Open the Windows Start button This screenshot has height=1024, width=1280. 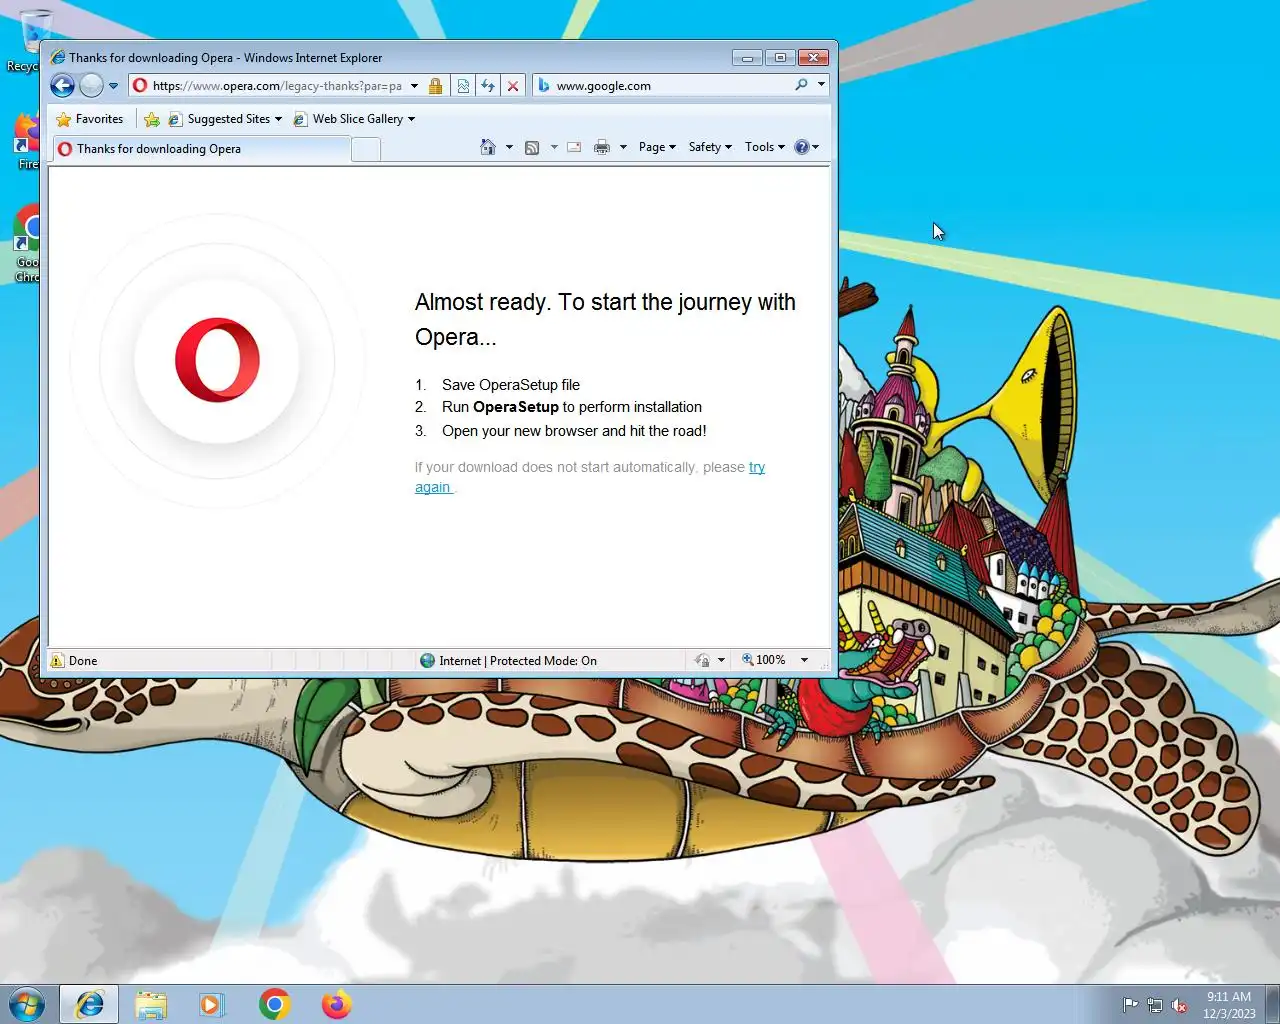(27, 1004)
